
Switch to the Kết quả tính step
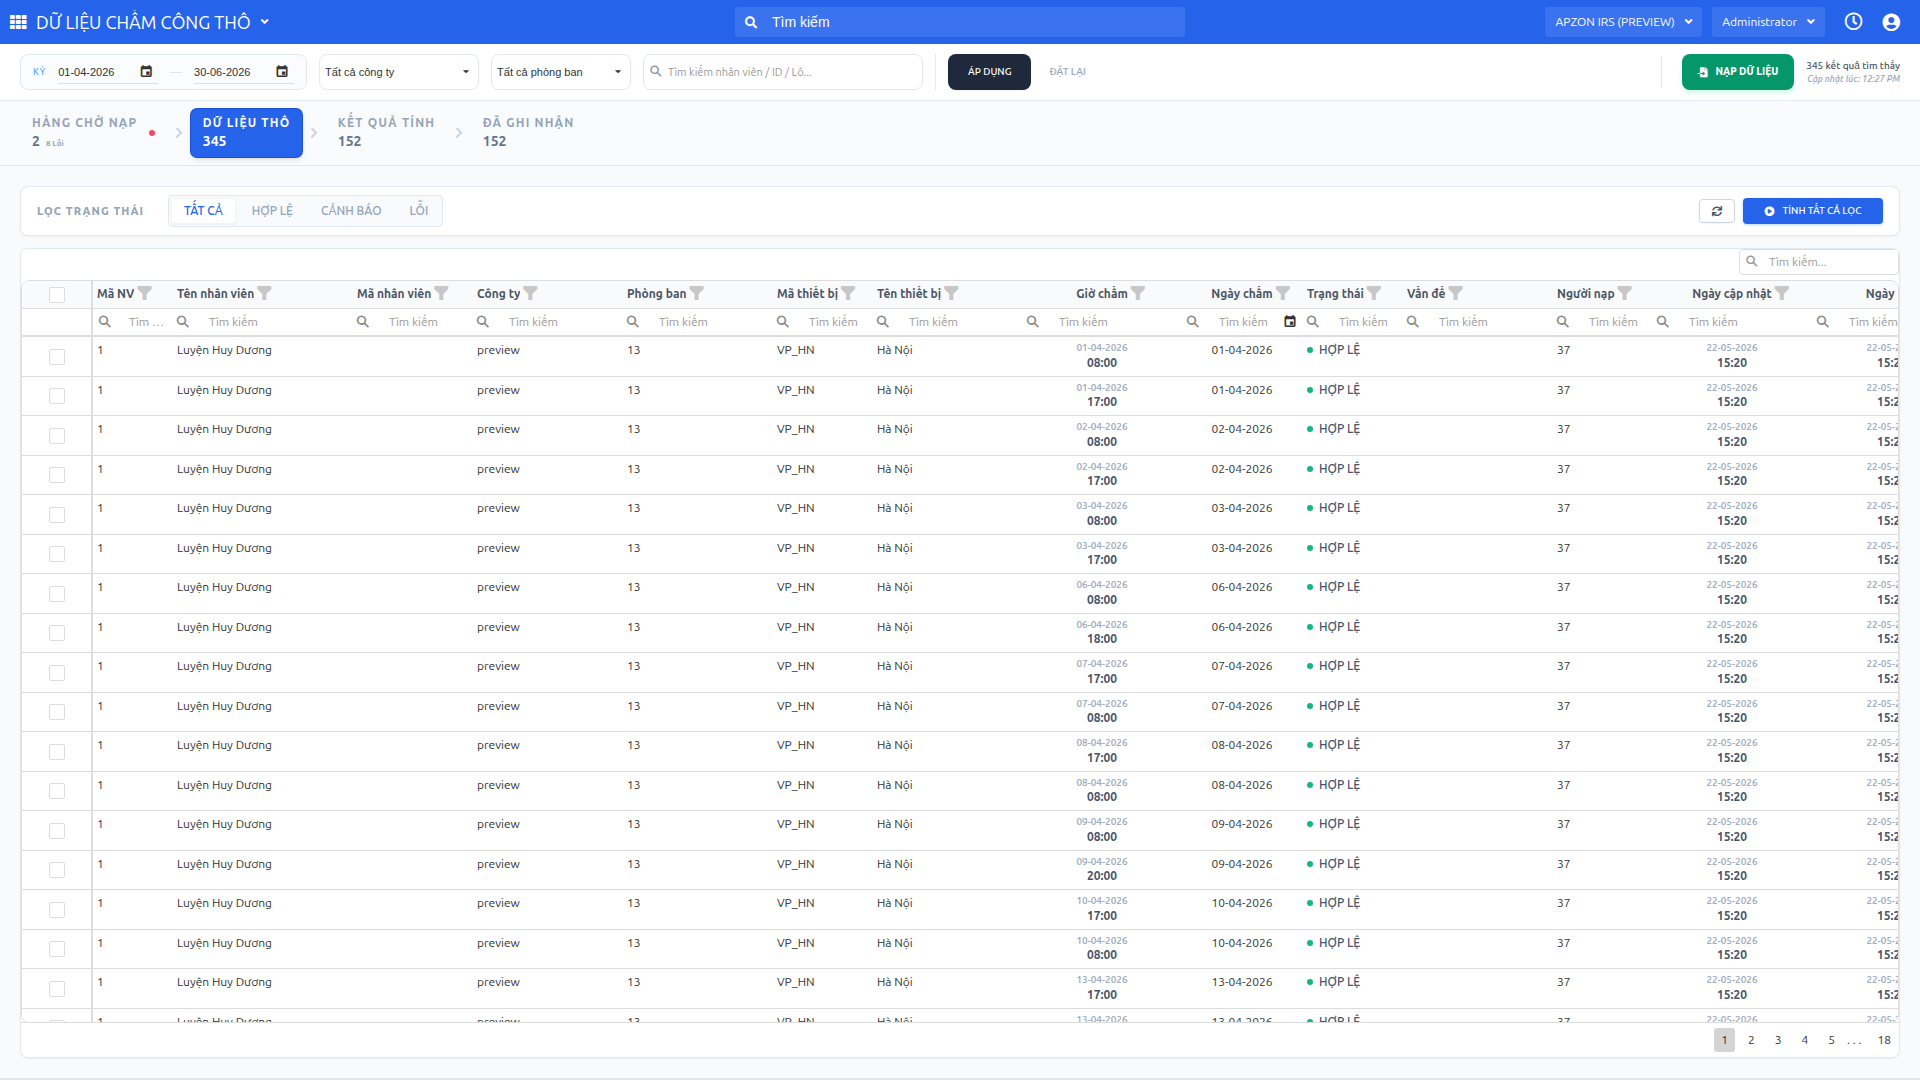[x=386, y=132]
